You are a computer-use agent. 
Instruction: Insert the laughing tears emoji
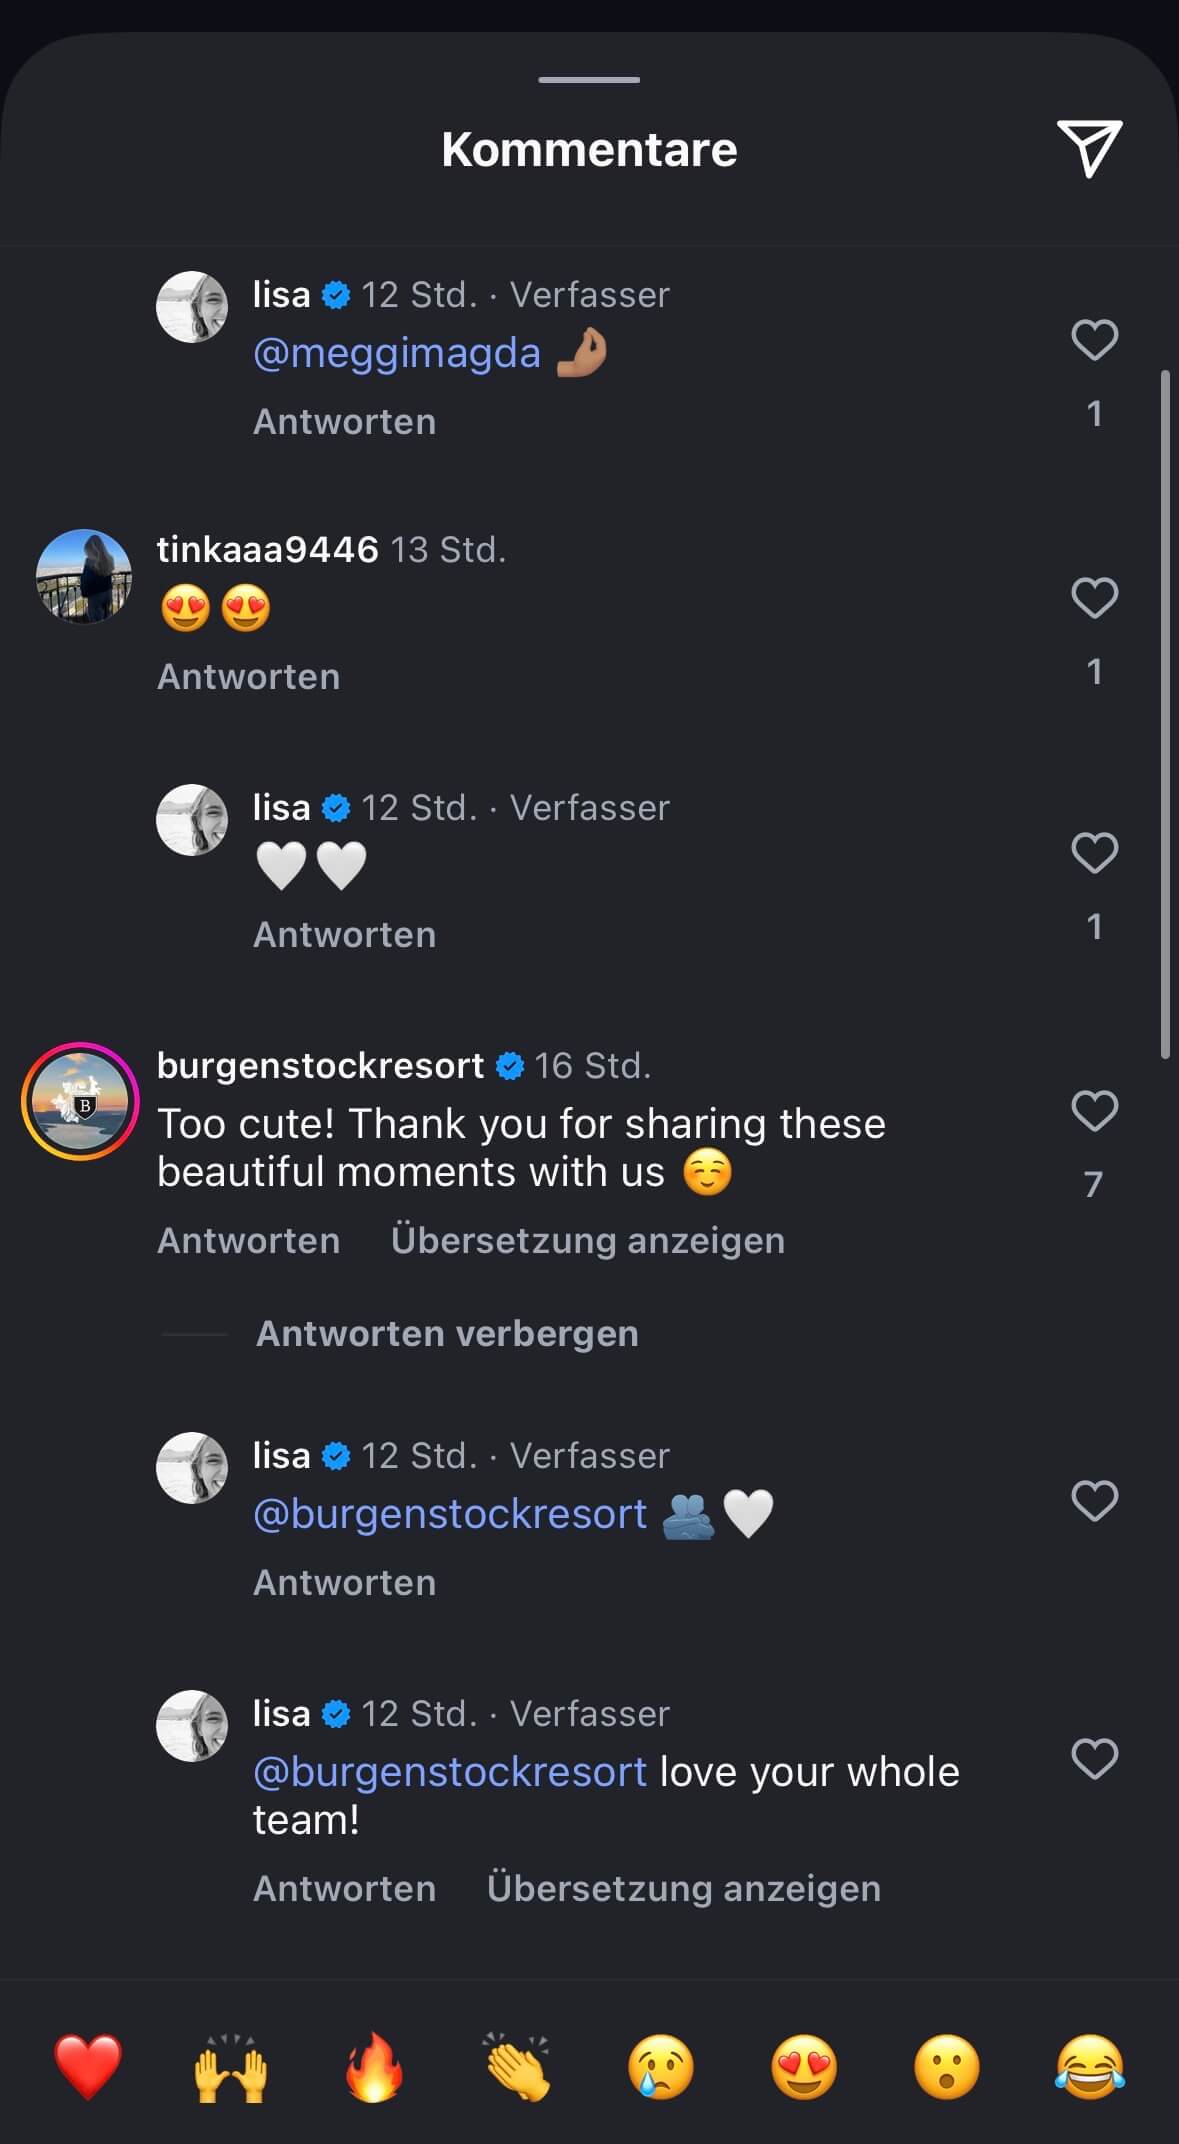pyautogui.click(x=1090, y=2066)
